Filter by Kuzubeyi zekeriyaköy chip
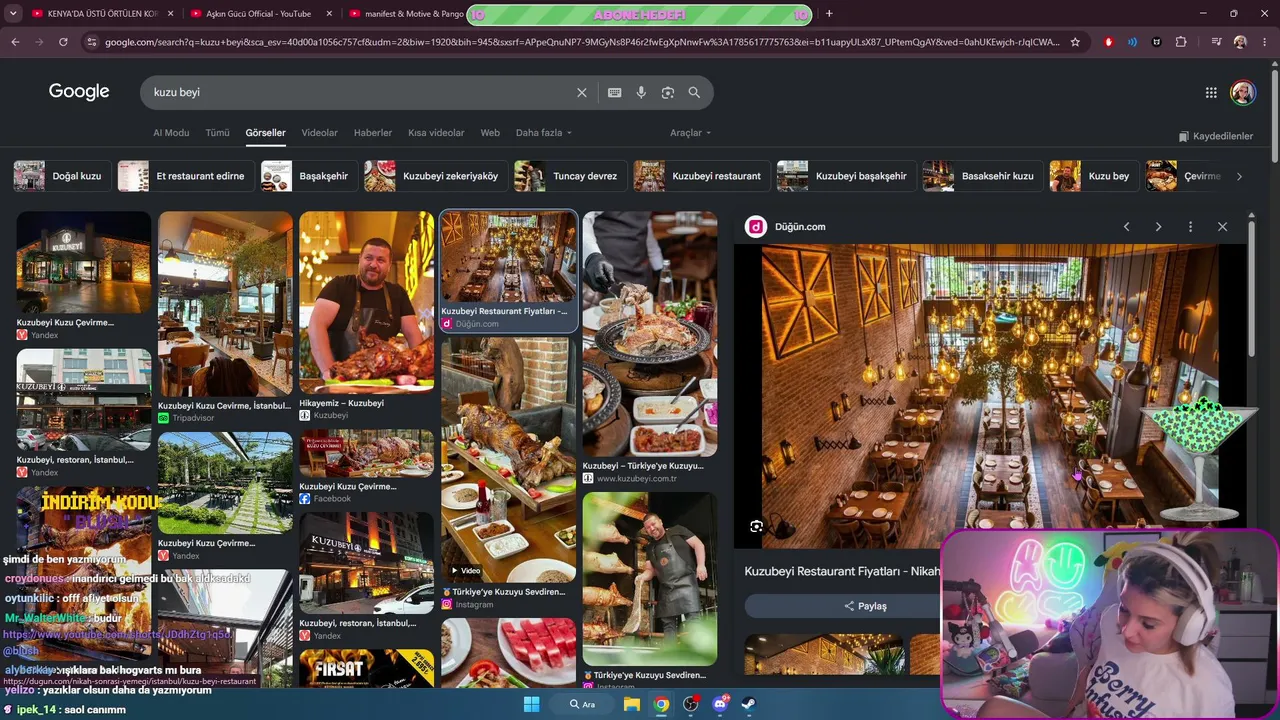This screenshot has height=720, width=1280. [x=435, y=176]
